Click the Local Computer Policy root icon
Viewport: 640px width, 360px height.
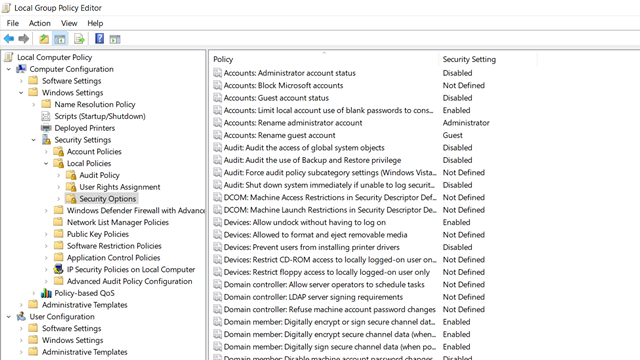[x=9, y=57]
